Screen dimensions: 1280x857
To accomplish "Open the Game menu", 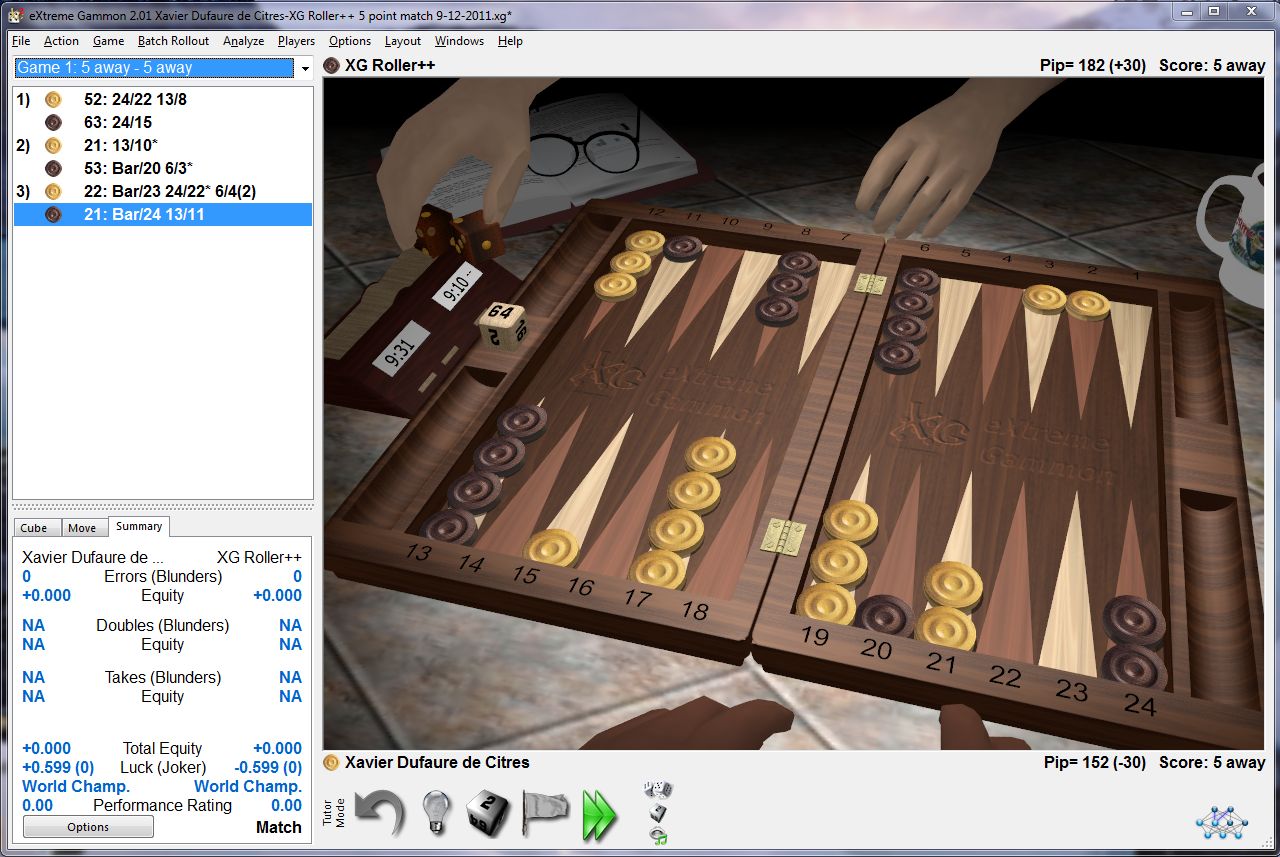I will coord(108,41).
